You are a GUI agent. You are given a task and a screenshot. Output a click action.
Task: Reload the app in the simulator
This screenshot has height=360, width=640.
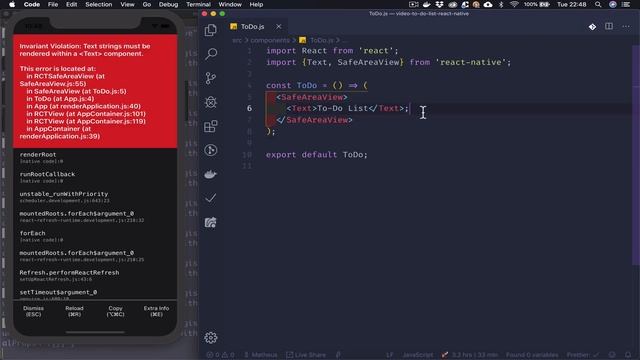coord(74,311)
